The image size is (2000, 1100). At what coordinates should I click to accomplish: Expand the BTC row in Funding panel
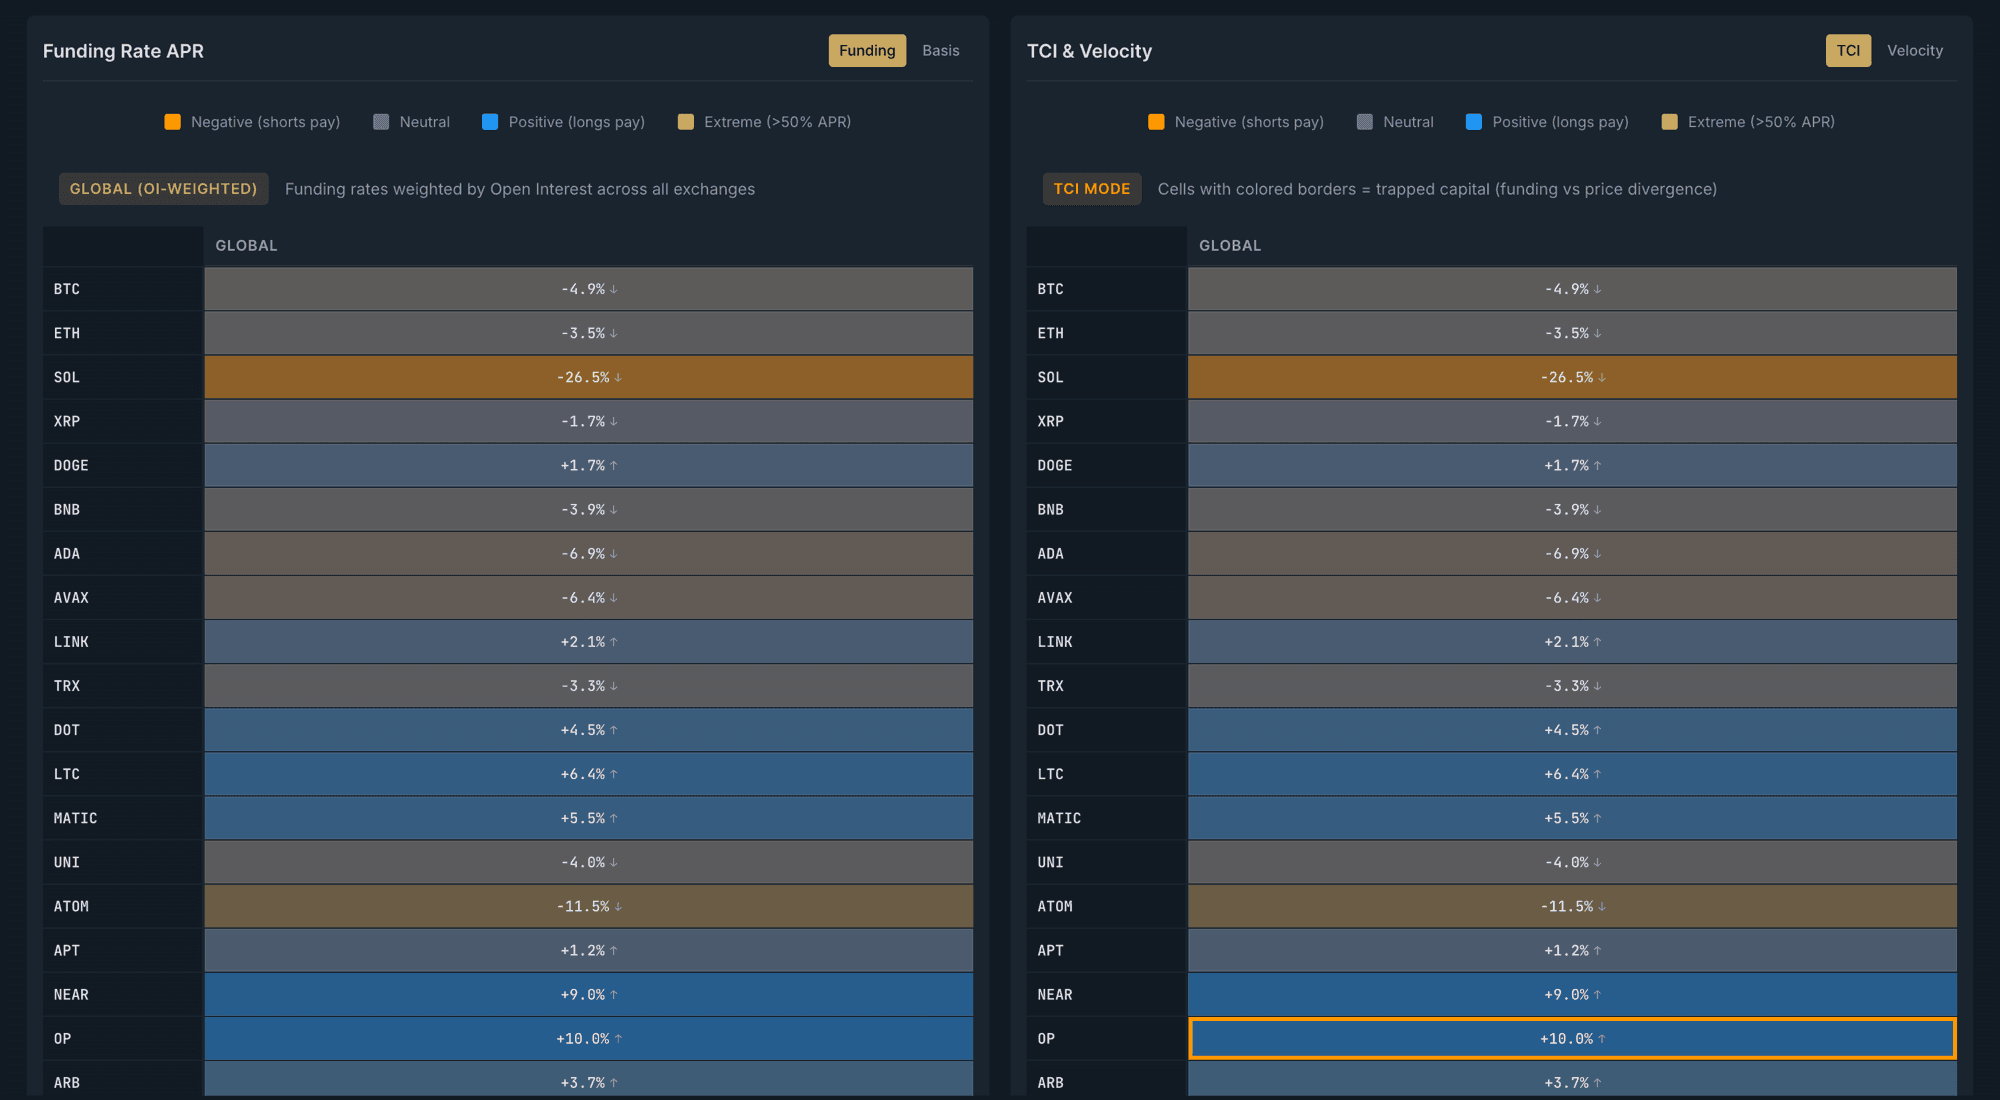point(588,288)
